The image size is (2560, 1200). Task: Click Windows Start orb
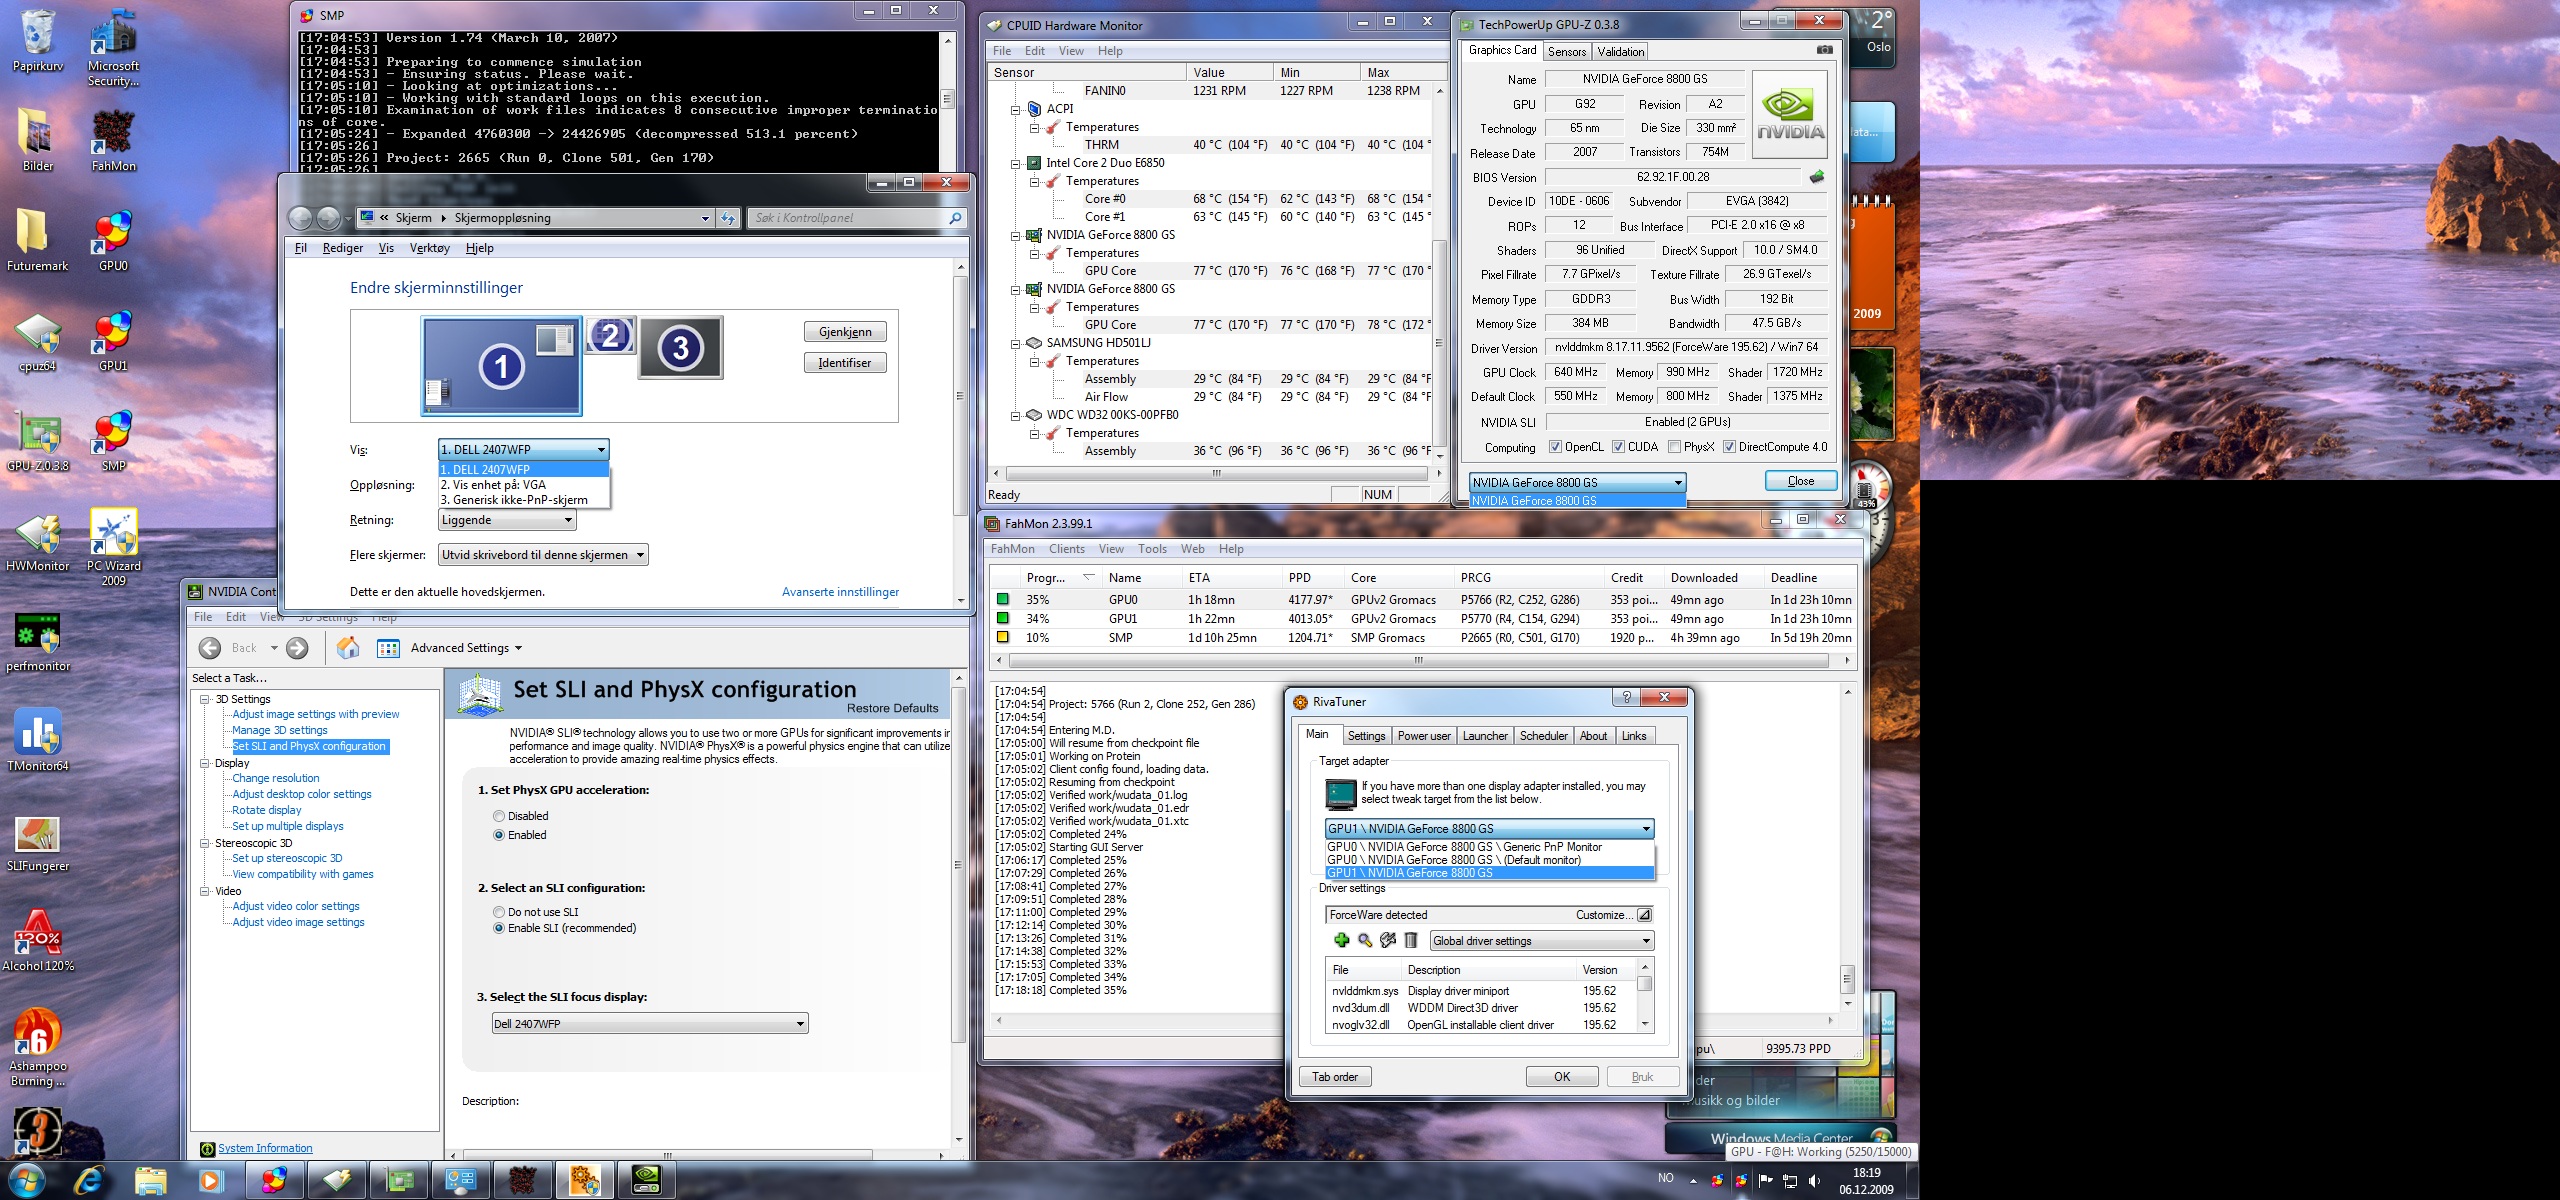point(26,1181)
